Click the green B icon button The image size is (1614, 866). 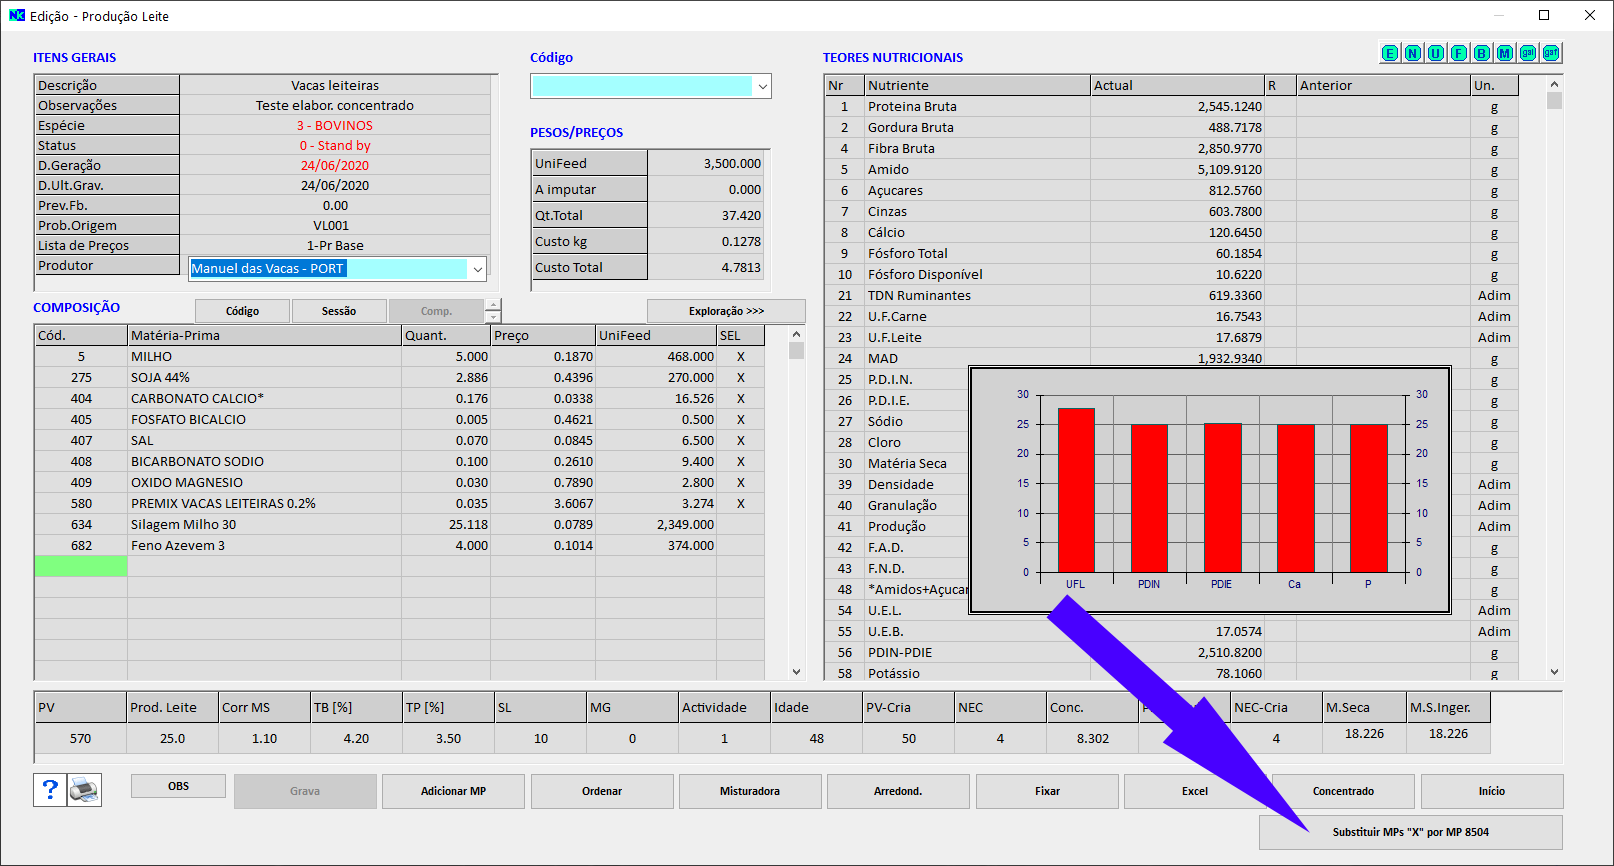pyautogui.click(x=1481, y=53)
